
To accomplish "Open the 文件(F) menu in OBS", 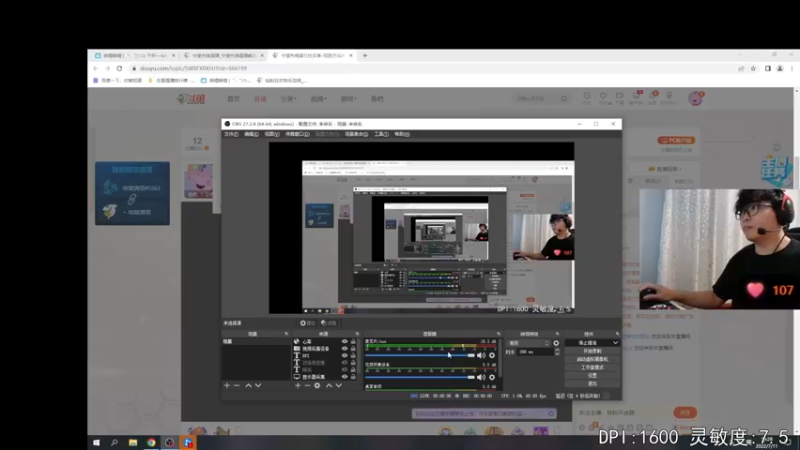I will coord(231,134).
